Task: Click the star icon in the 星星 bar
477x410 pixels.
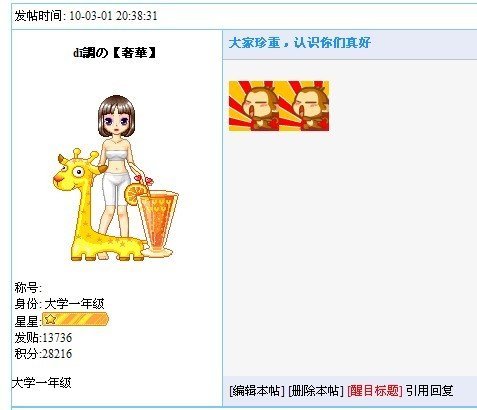Action: [50, 319]
